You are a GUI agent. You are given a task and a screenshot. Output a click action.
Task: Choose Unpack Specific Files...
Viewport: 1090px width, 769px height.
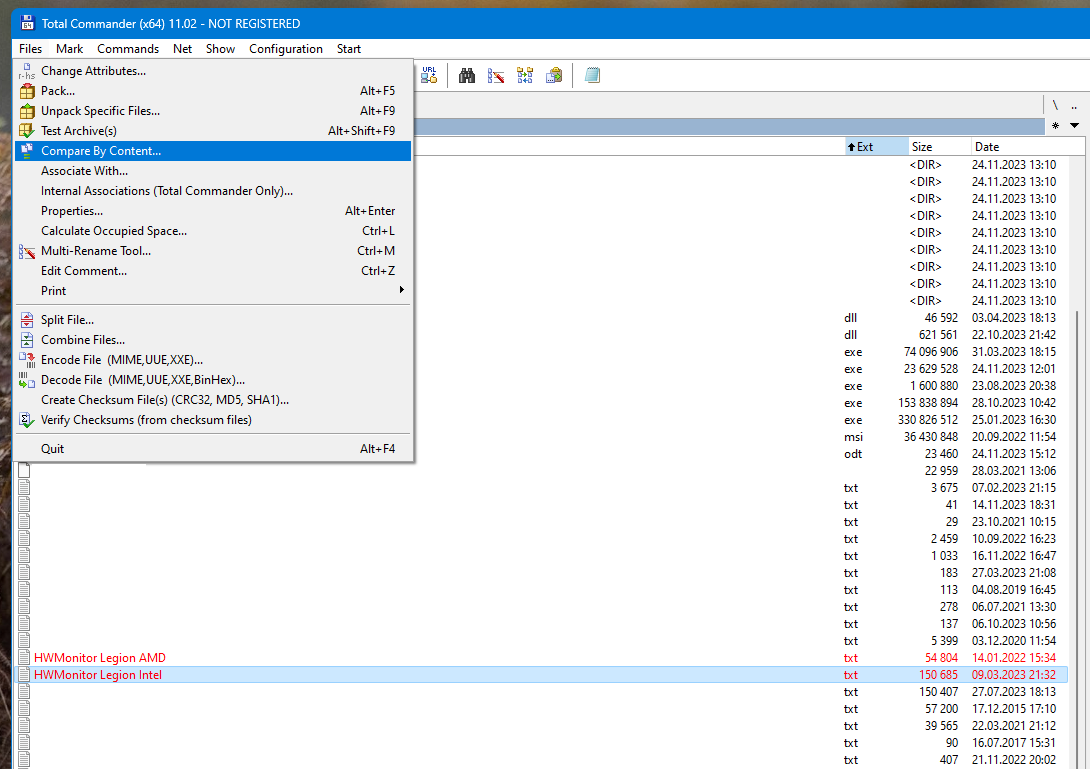click(213, 111)
